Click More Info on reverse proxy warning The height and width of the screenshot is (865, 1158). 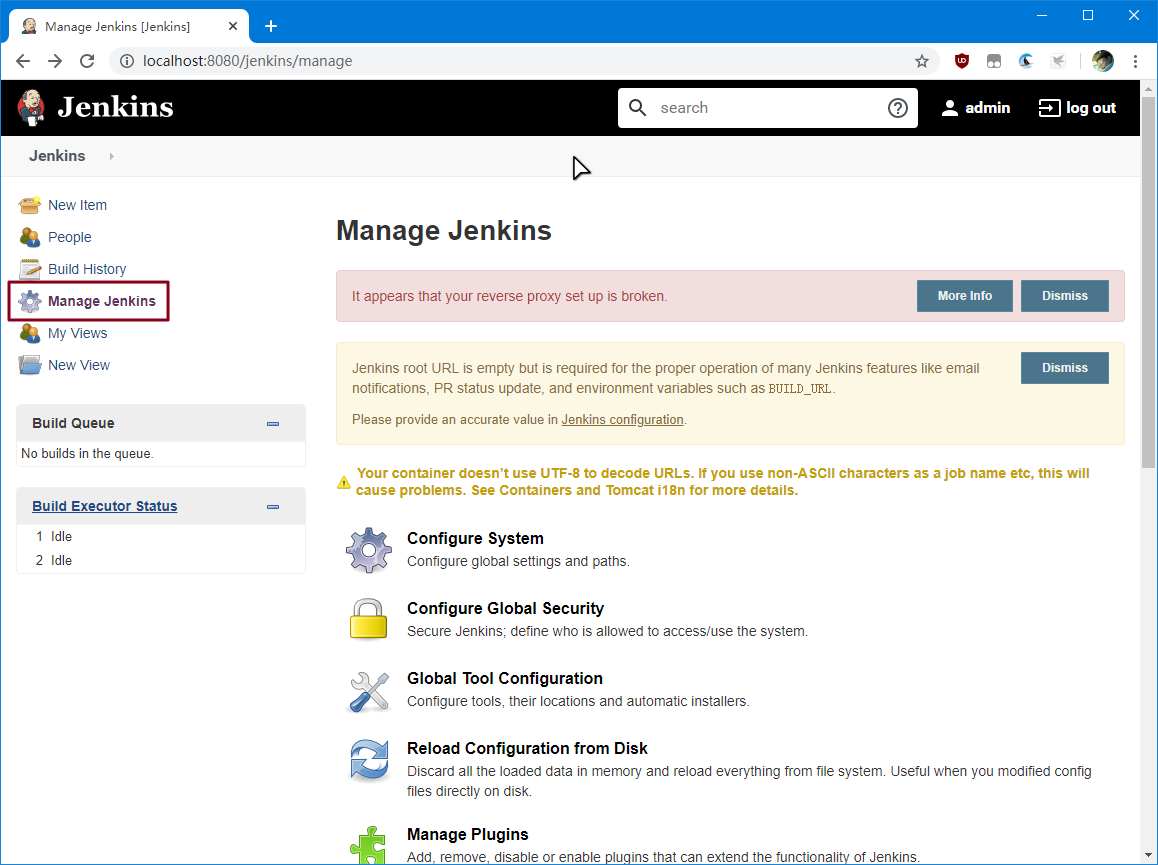965,295
